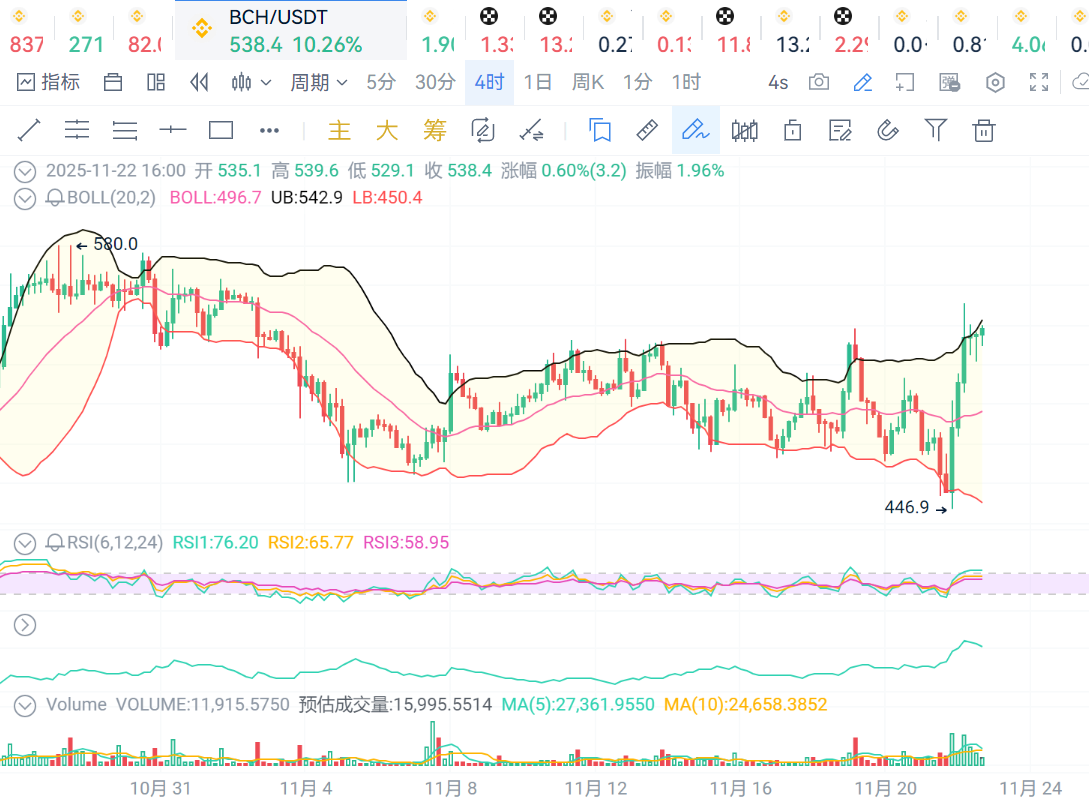Toggle the pen drawing mode in top toolbar
This screenshot has width=1089, height=808.
[862, 82]
